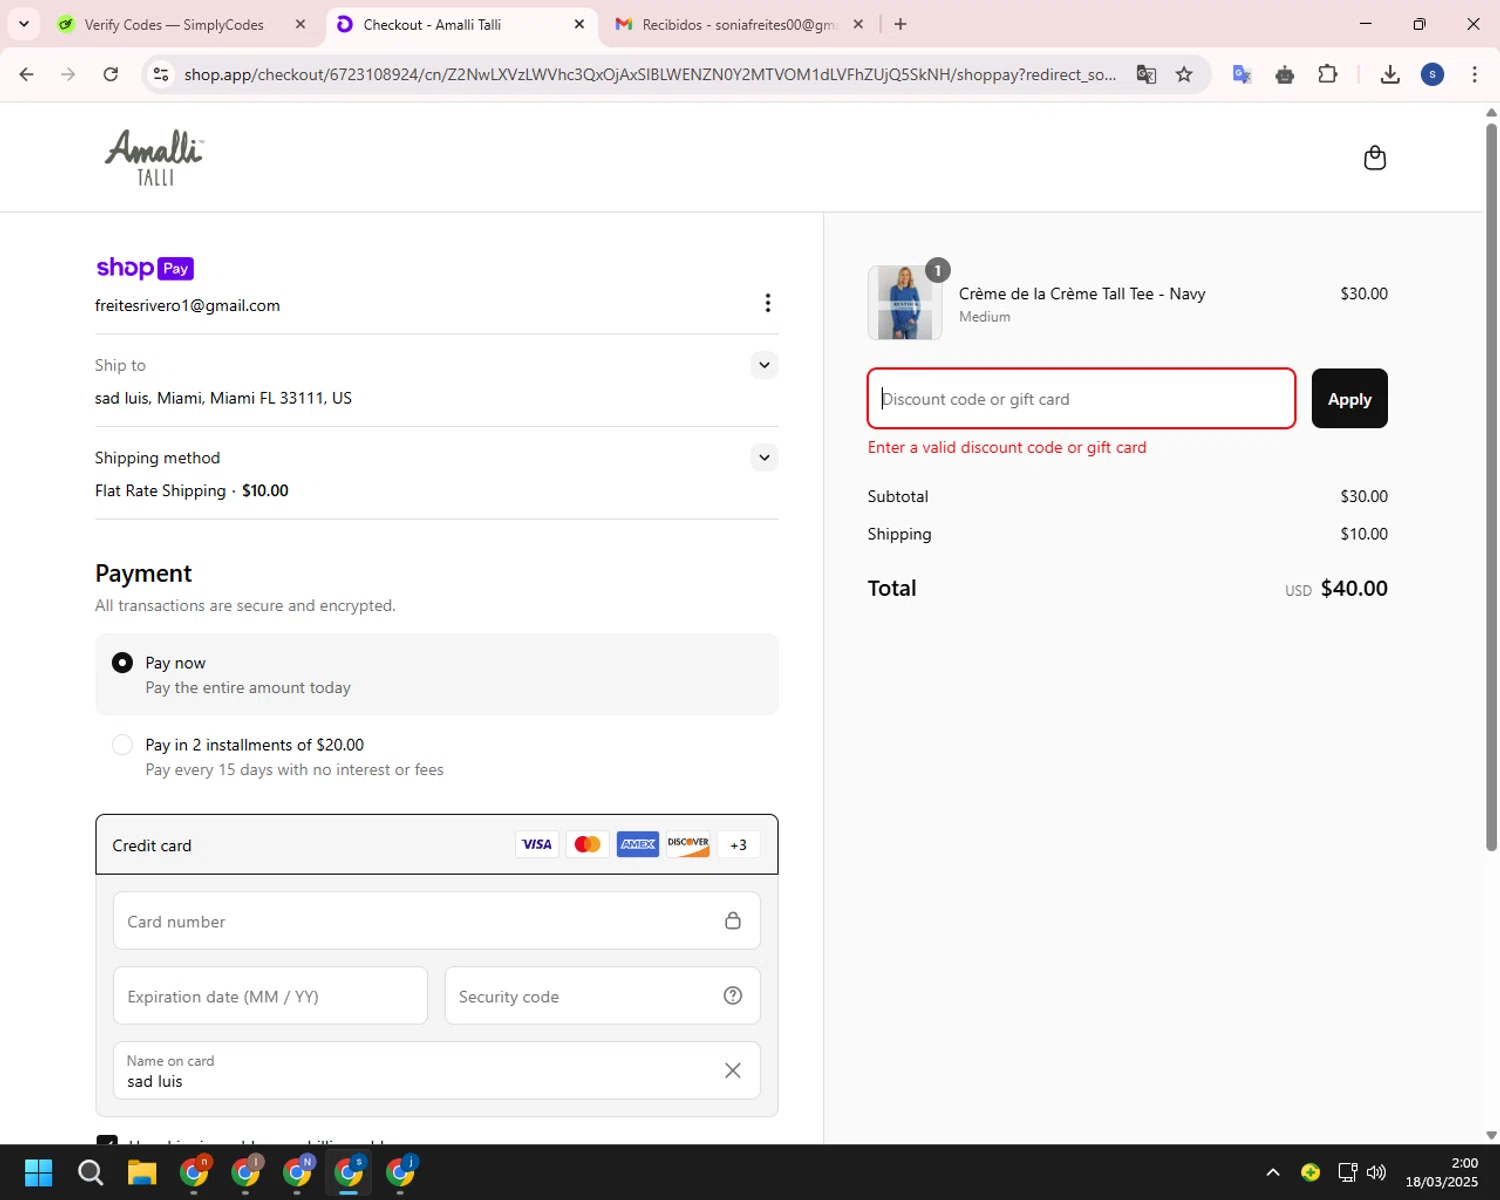This screenshot has height=1200, width=1500.
Task: Click the Mastercard icon
Action: point(587,845)
